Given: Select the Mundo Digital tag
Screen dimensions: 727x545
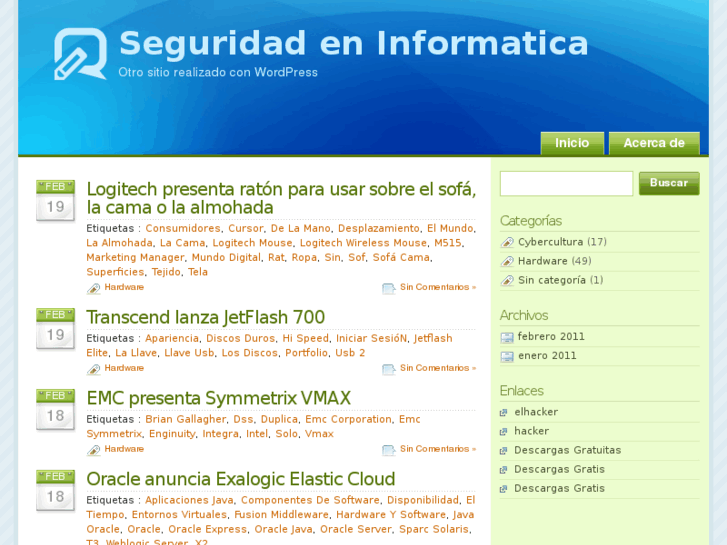Looking at the screenshot, I should (x=226, y=257).
